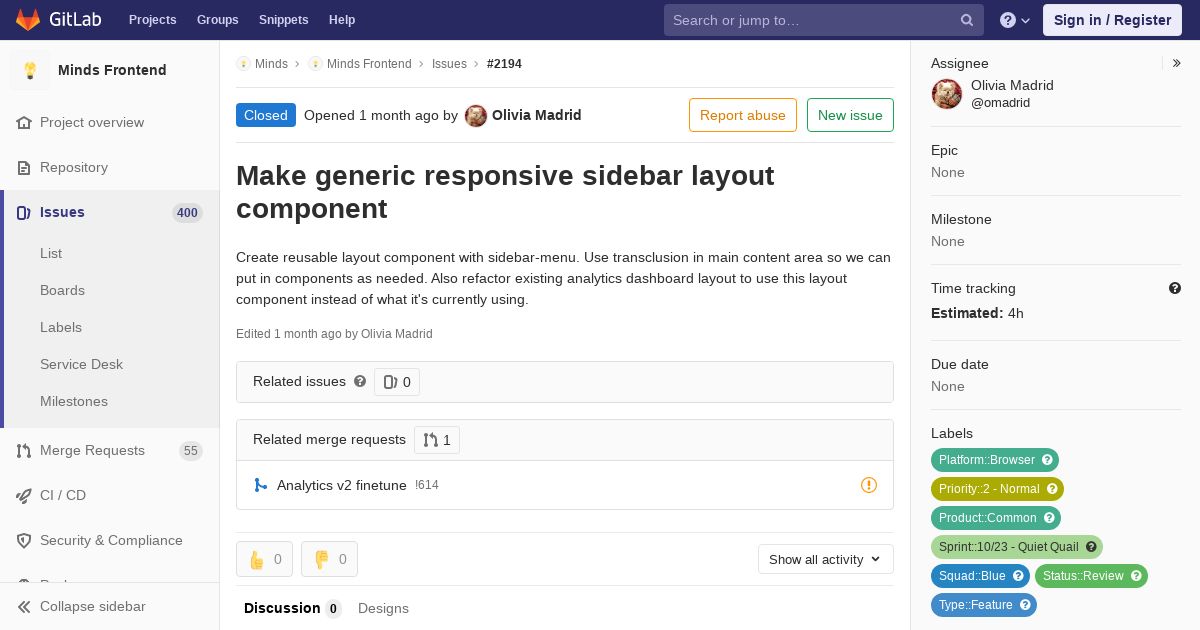Open Boards in the sidebar
1200x630 pixels.
[x=62, y=290]
